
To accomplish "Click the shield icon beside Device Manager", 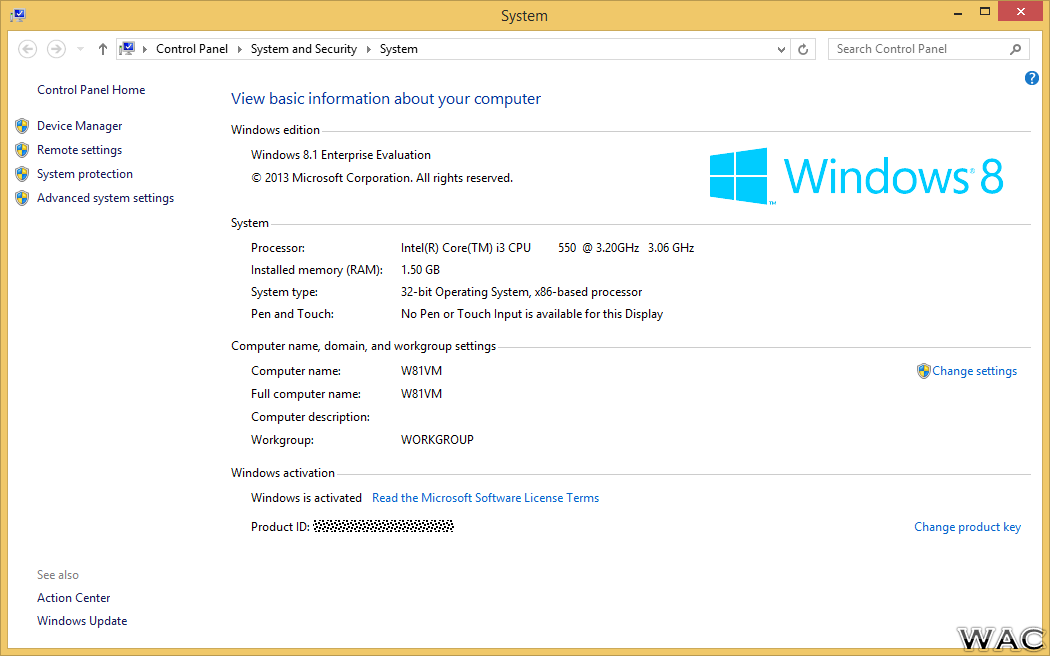I will (22, 126).
